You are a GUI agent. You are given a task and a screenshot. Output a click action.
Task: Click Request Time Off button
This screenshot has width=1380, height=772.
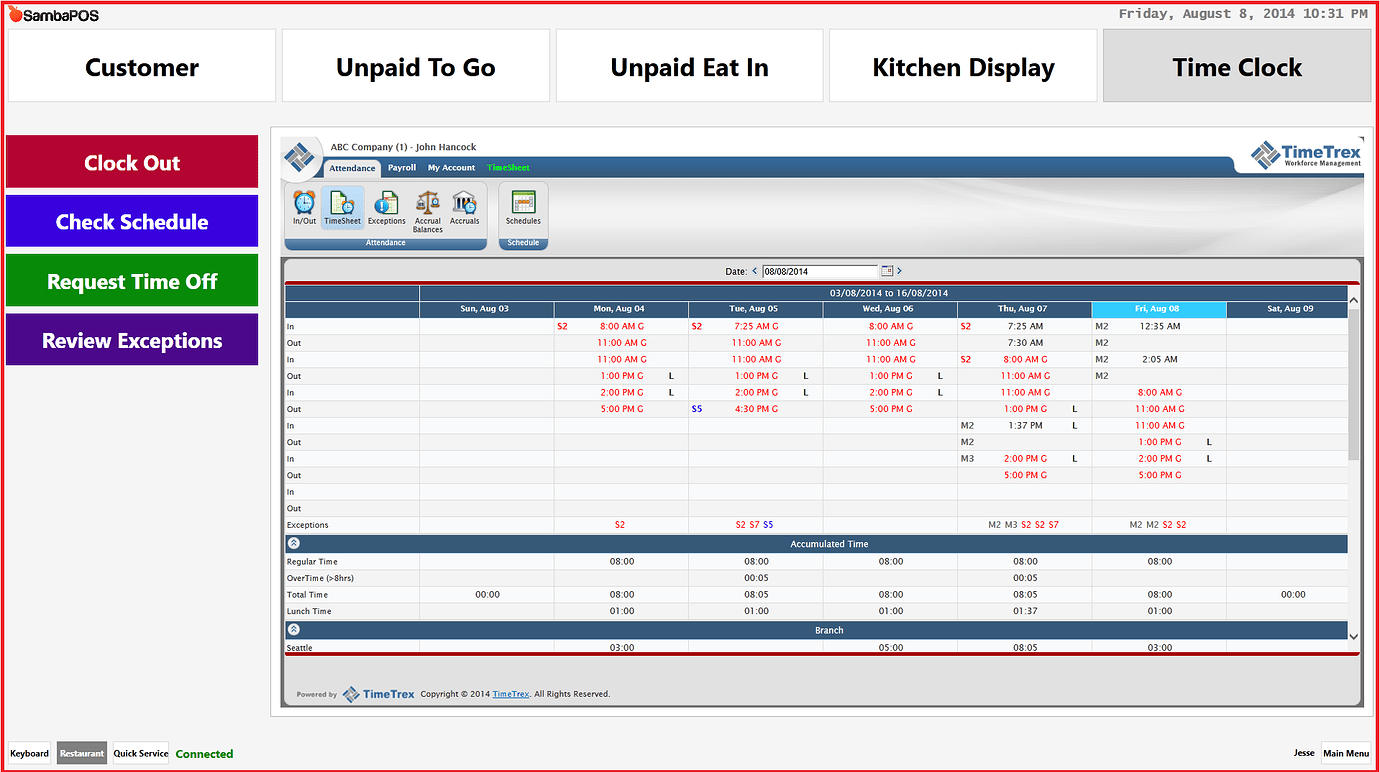coord(132,281)
